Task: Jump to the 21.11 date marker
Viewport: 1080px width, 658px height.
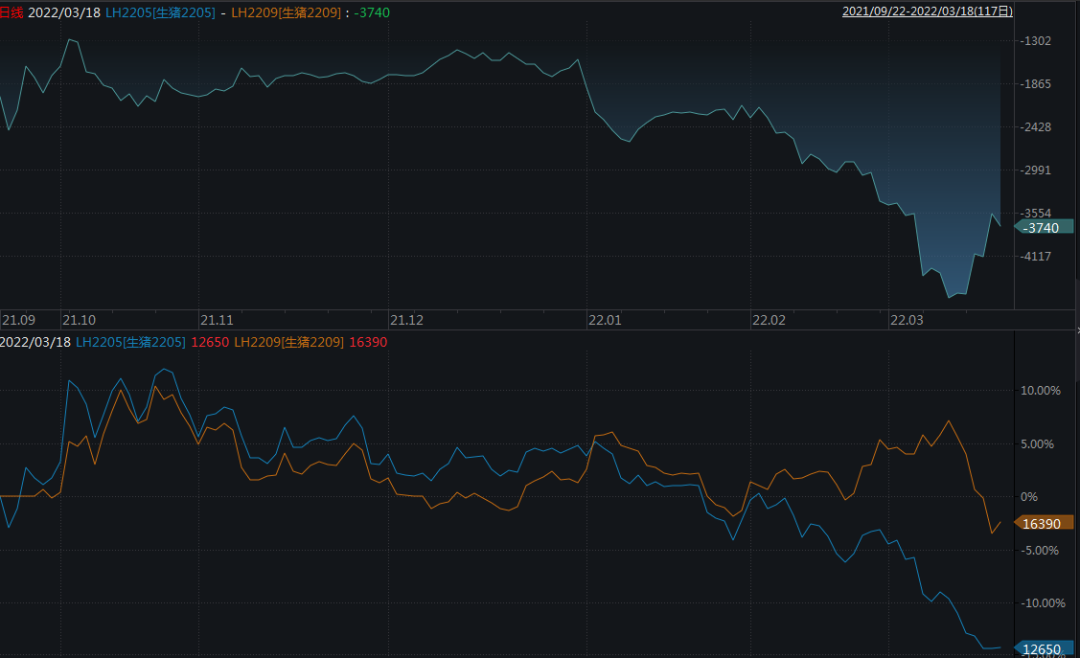Action: tap(217, 320)
